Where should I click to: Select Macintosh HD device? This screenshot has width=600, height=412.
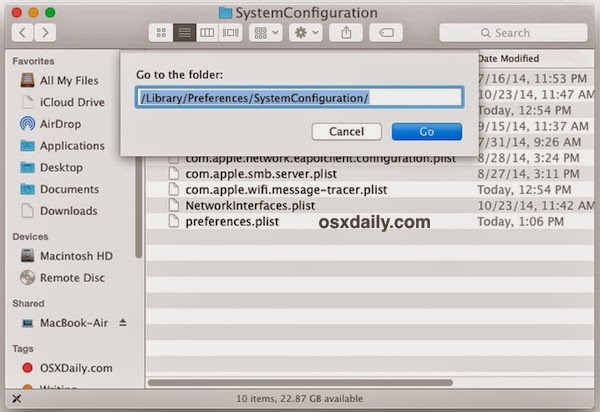coord(67,256)
